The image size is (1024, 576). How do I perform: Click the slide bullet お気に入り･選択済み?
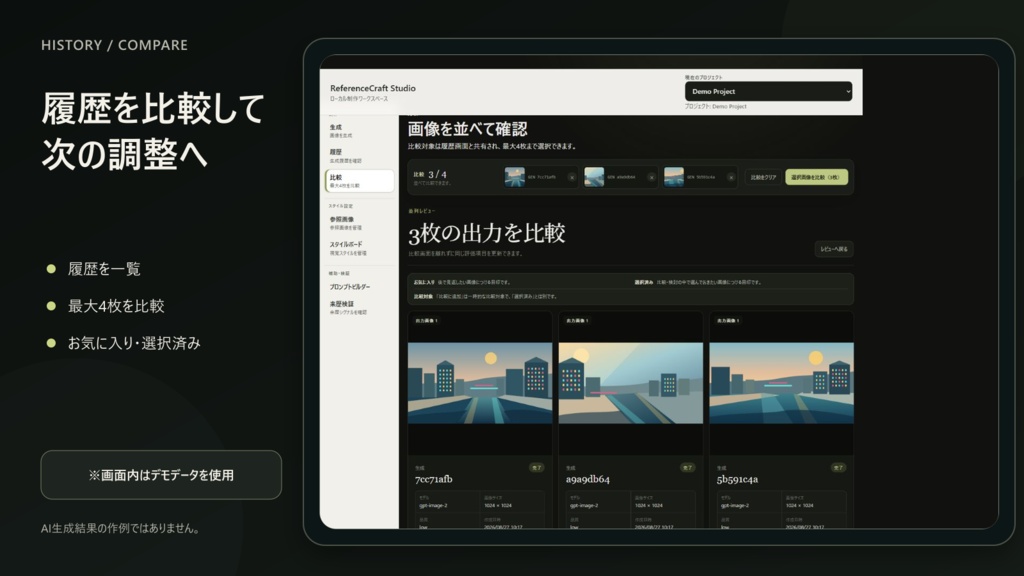[134, 343]
